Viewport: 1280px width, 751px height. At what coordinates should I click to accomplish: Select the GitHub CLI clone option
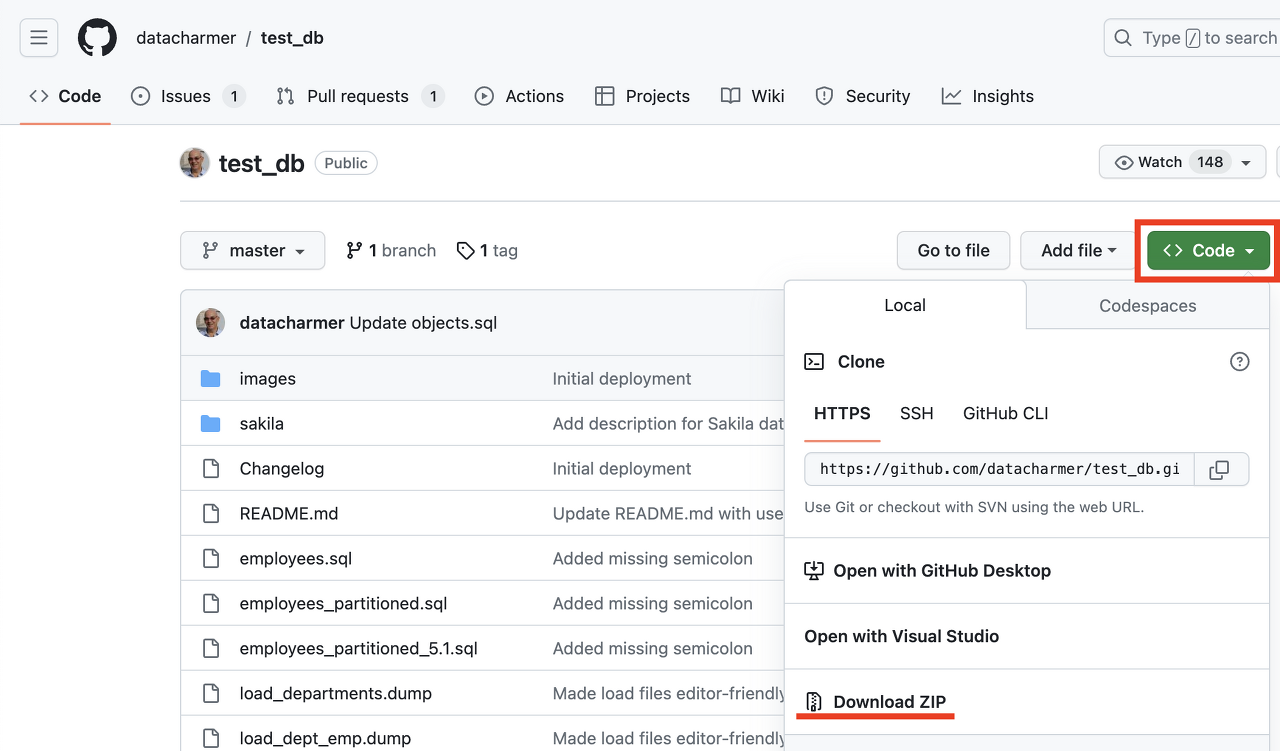[x=1006, y=413]
